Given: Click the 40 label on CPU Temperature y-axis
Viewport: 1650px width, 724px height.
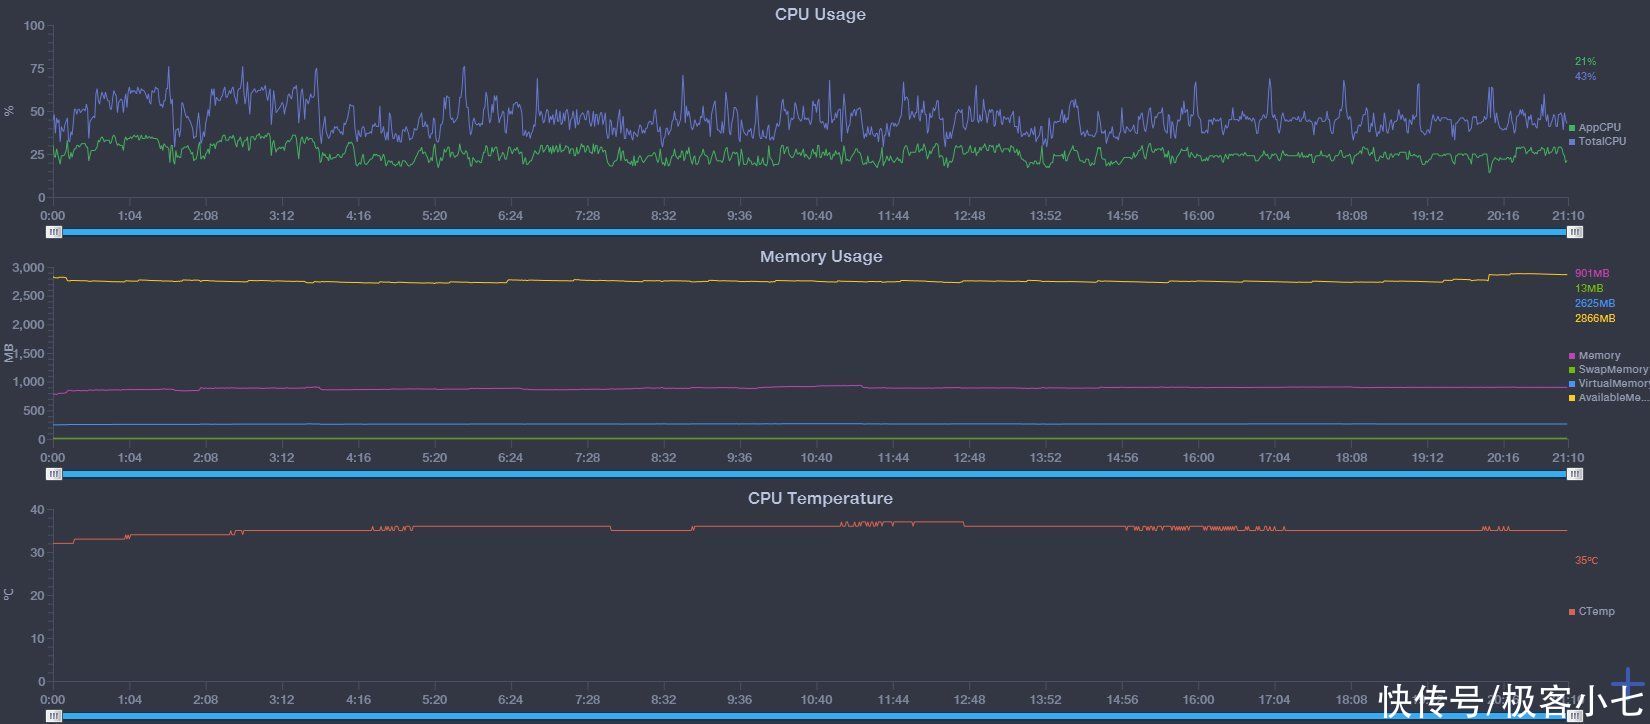Looking at the screenshot, I should tap(37, 510).
